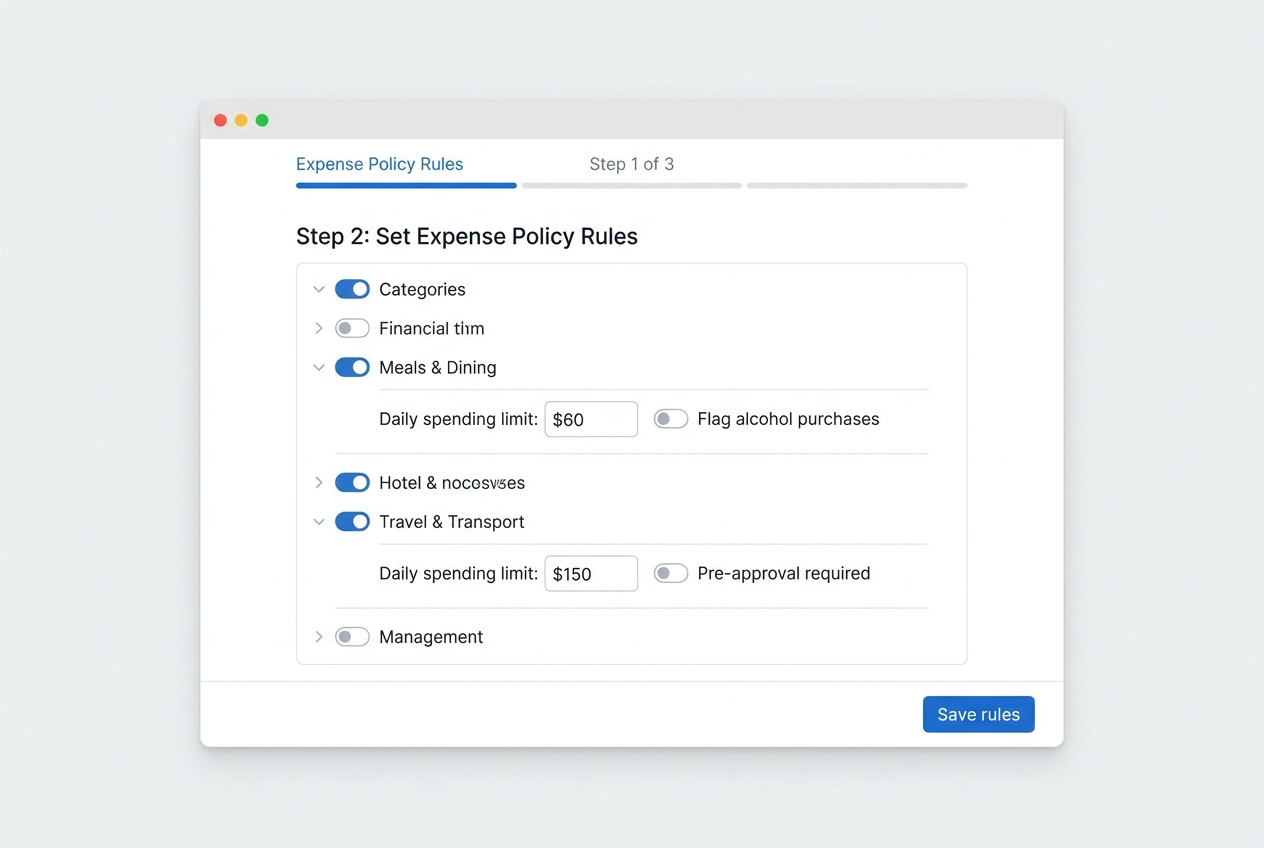Enable Flag alcohol purchases
Viewport: 1264px width, 848px height.
click(671, 419)
